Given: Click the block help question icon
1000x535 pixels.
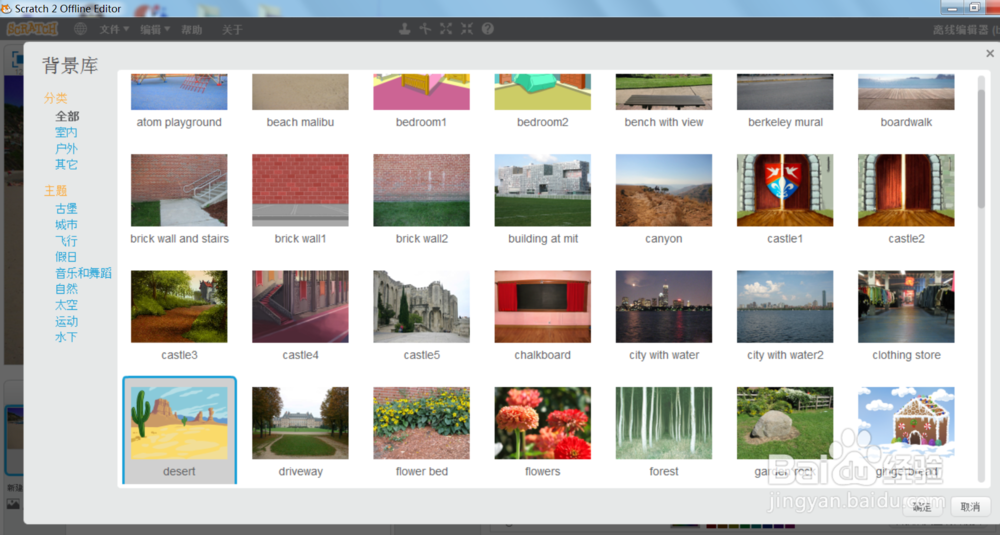Looking at the screenshot, I should (x=488, y=29).
